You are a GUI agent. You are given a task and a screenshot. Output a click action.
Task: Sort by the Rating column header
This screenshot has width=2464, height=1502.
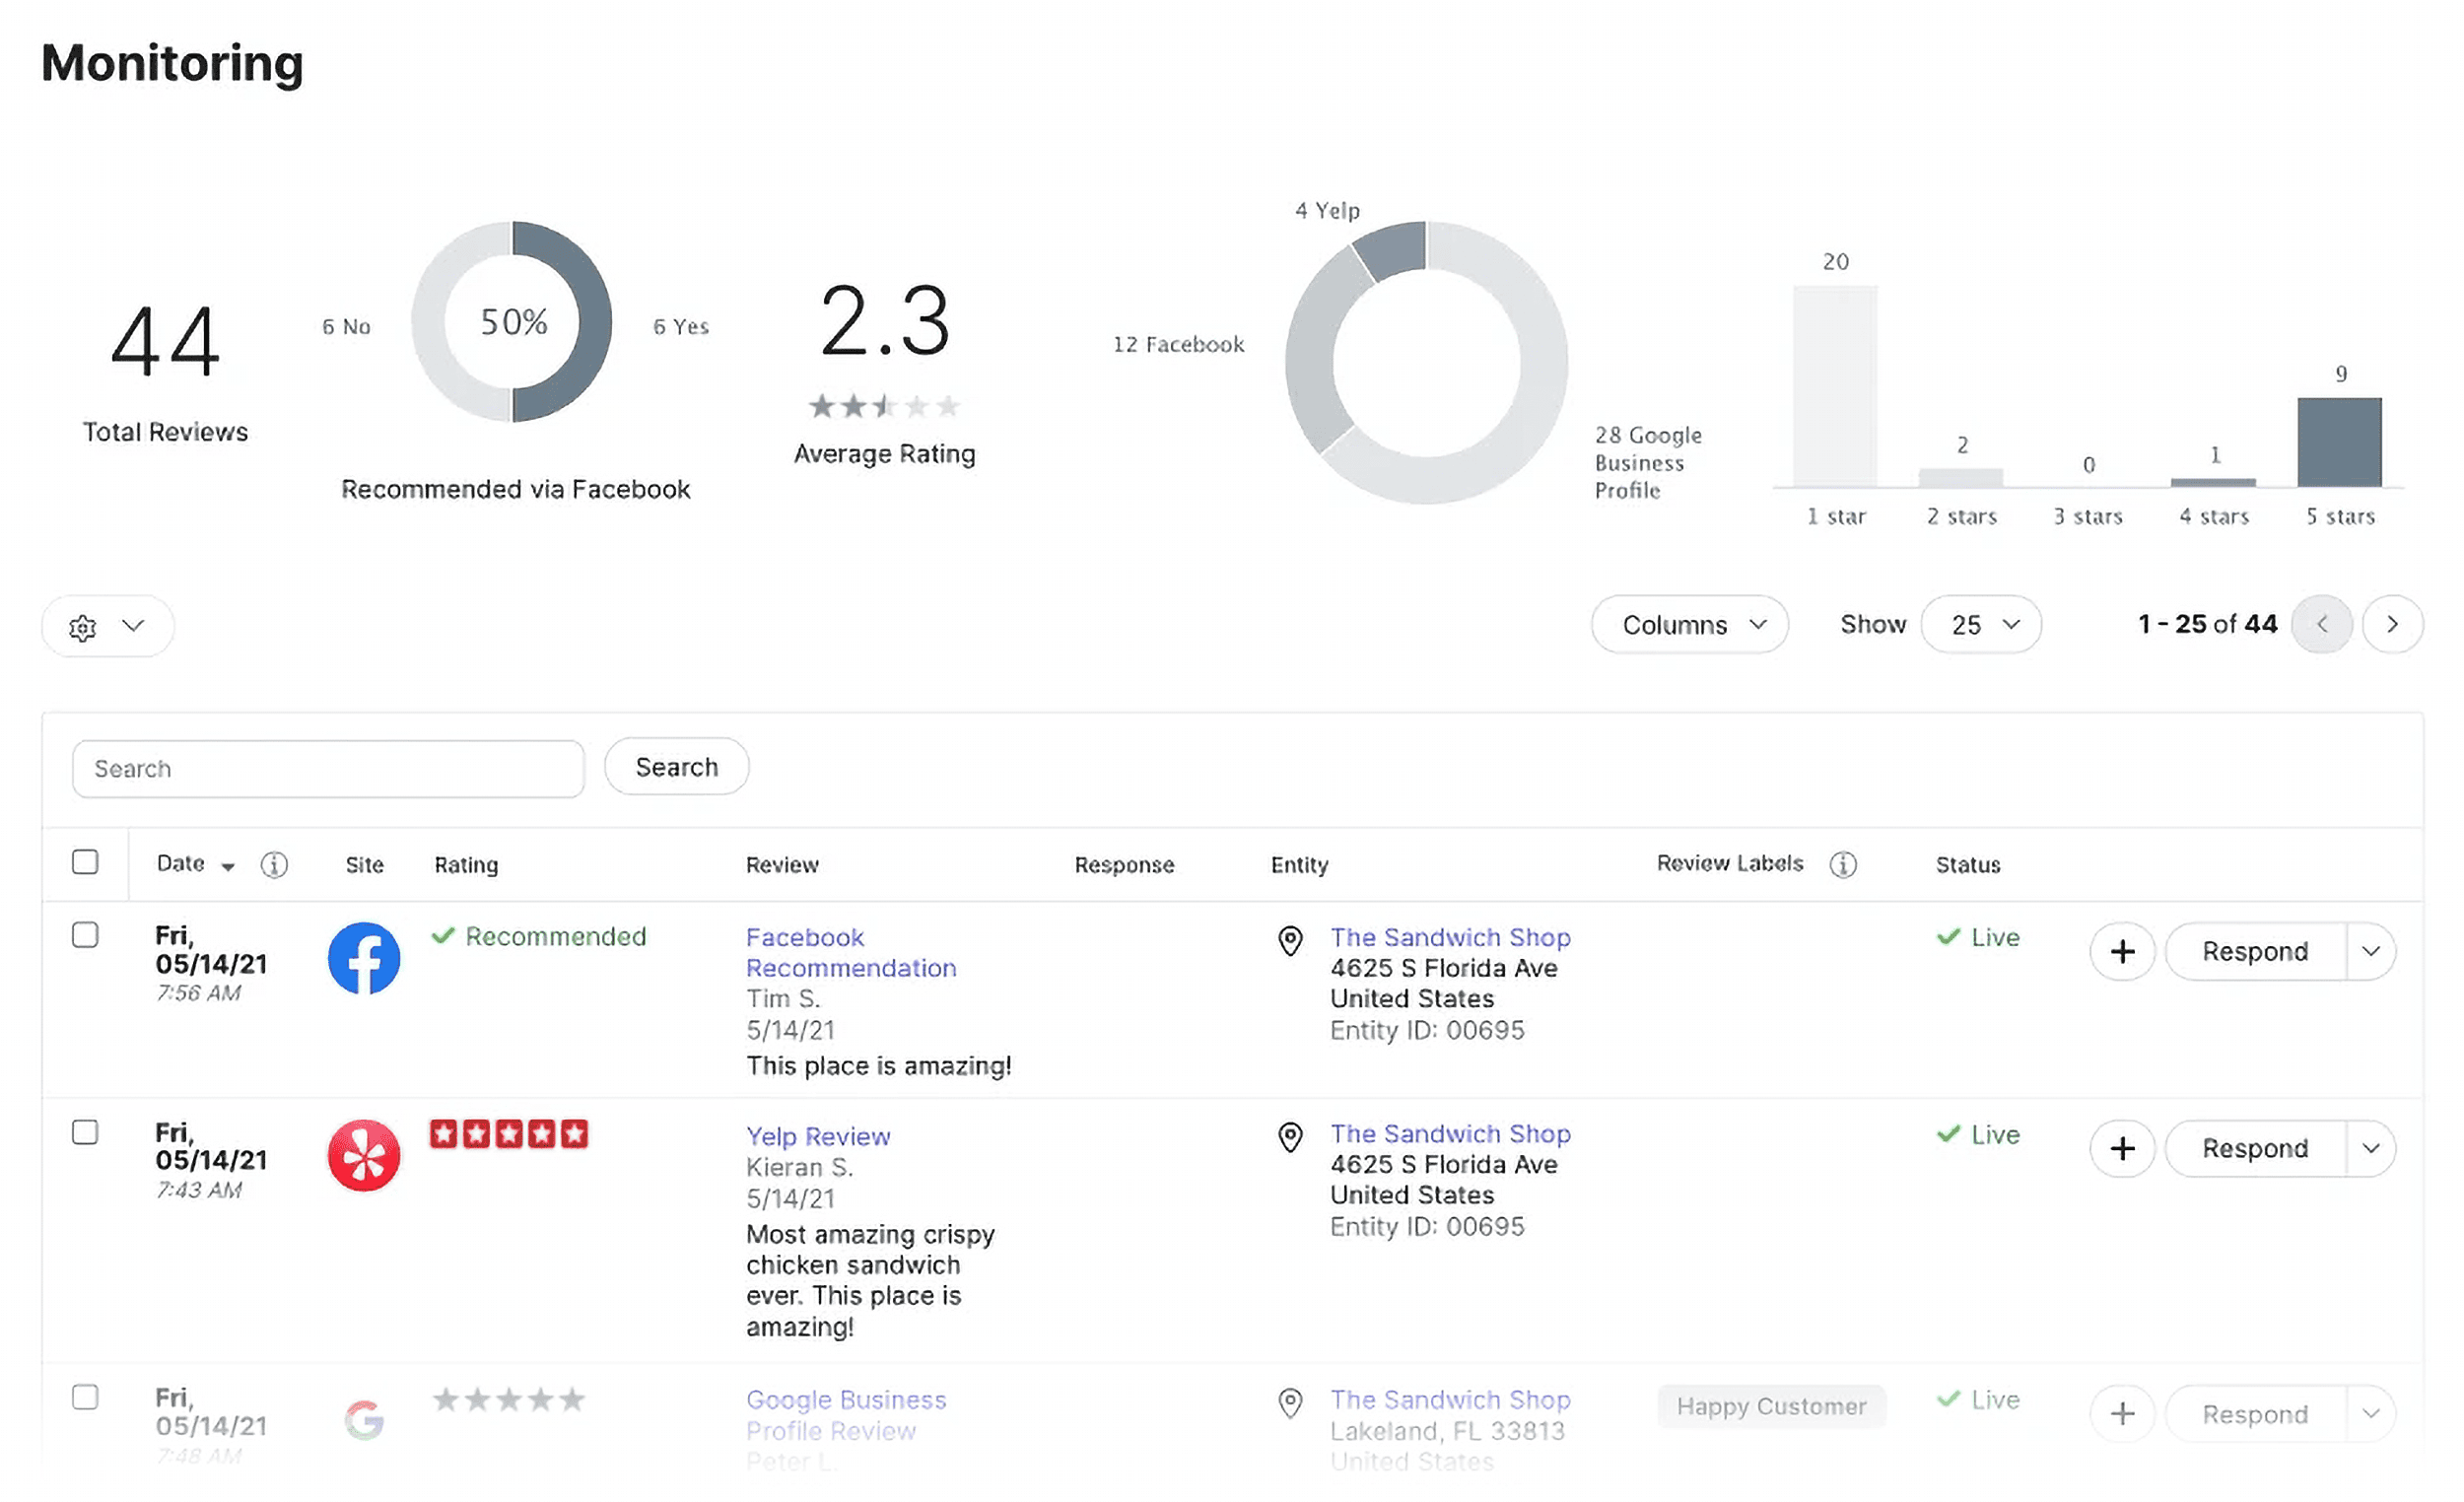click(x=466, y=865)
